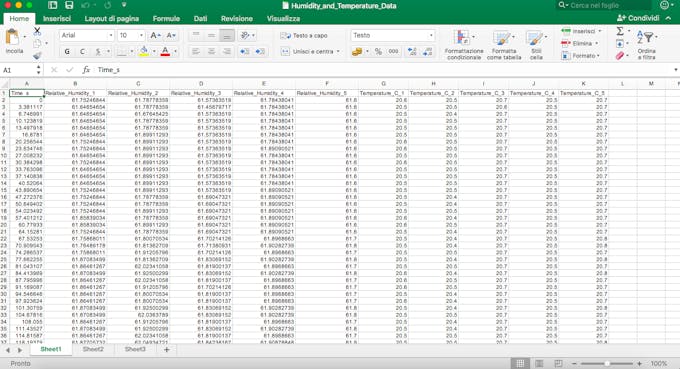The width and height of the screenshot is (680, 369).
Task: Click the Cerca nel foglio search field
Action: pyautogui.click(x=604, y=5)
